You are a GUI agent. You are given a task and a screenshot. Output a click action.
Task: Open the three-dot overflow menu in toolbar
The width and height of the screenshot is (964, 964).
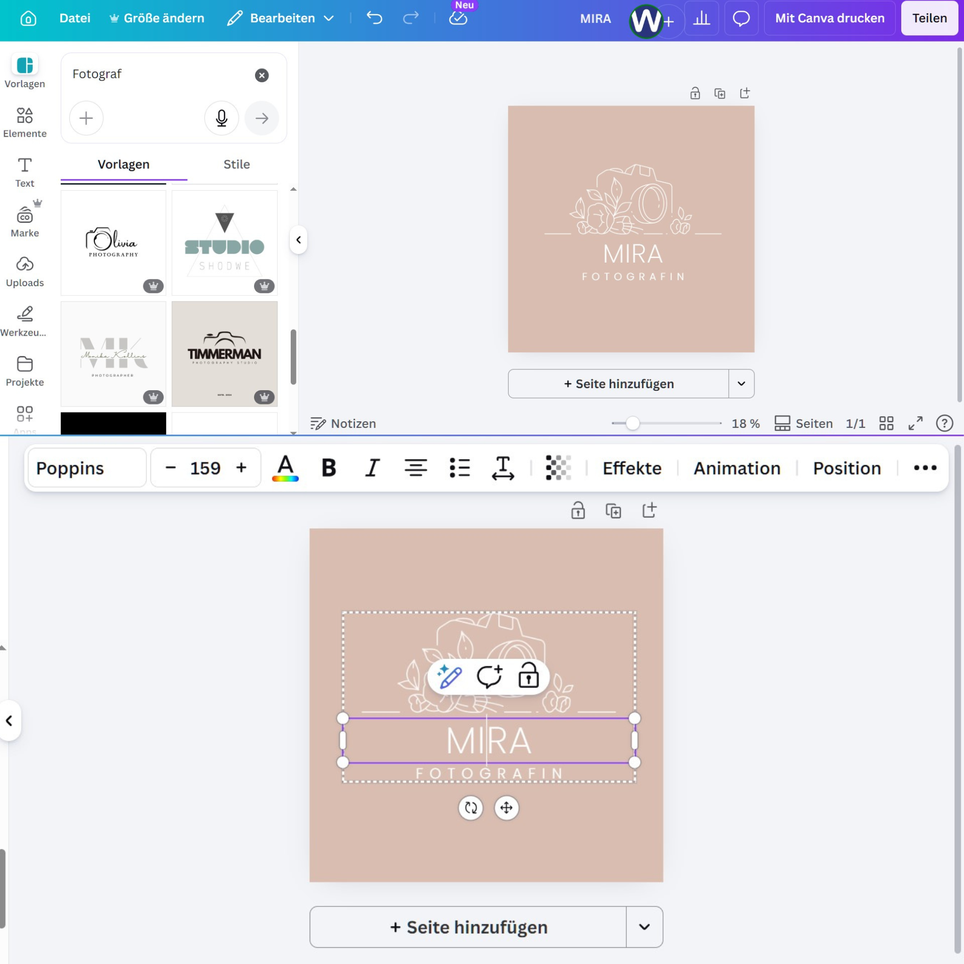924,467
